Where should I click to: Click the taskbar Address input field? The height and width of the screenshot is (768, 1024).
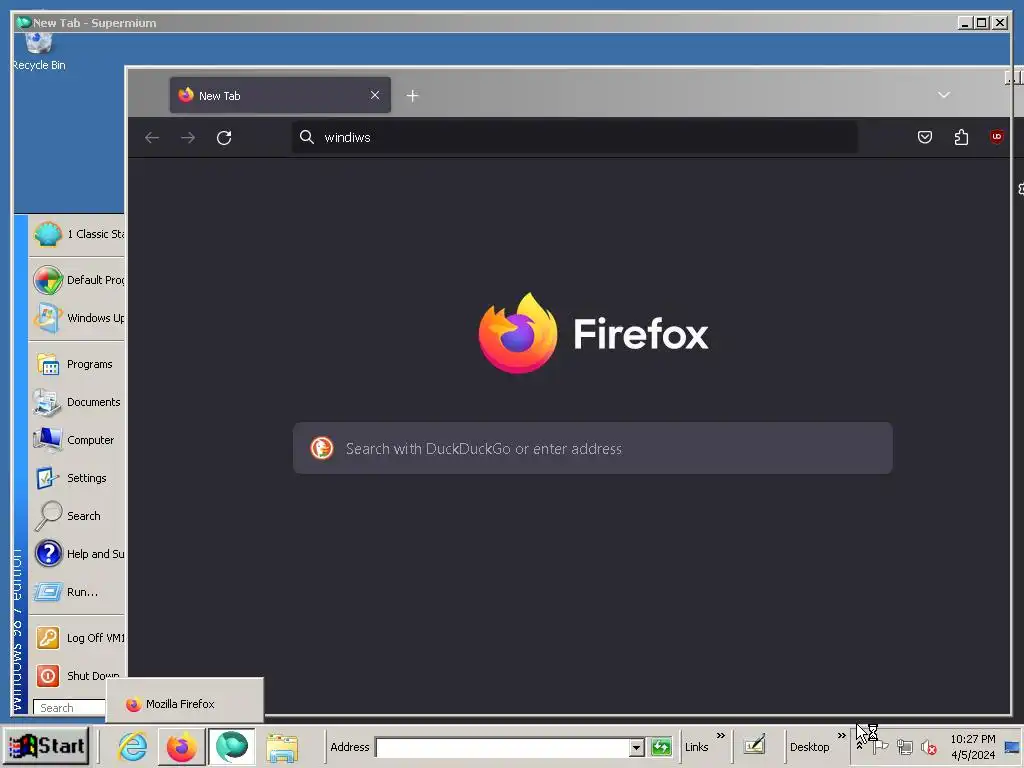[x=502, y=747]
